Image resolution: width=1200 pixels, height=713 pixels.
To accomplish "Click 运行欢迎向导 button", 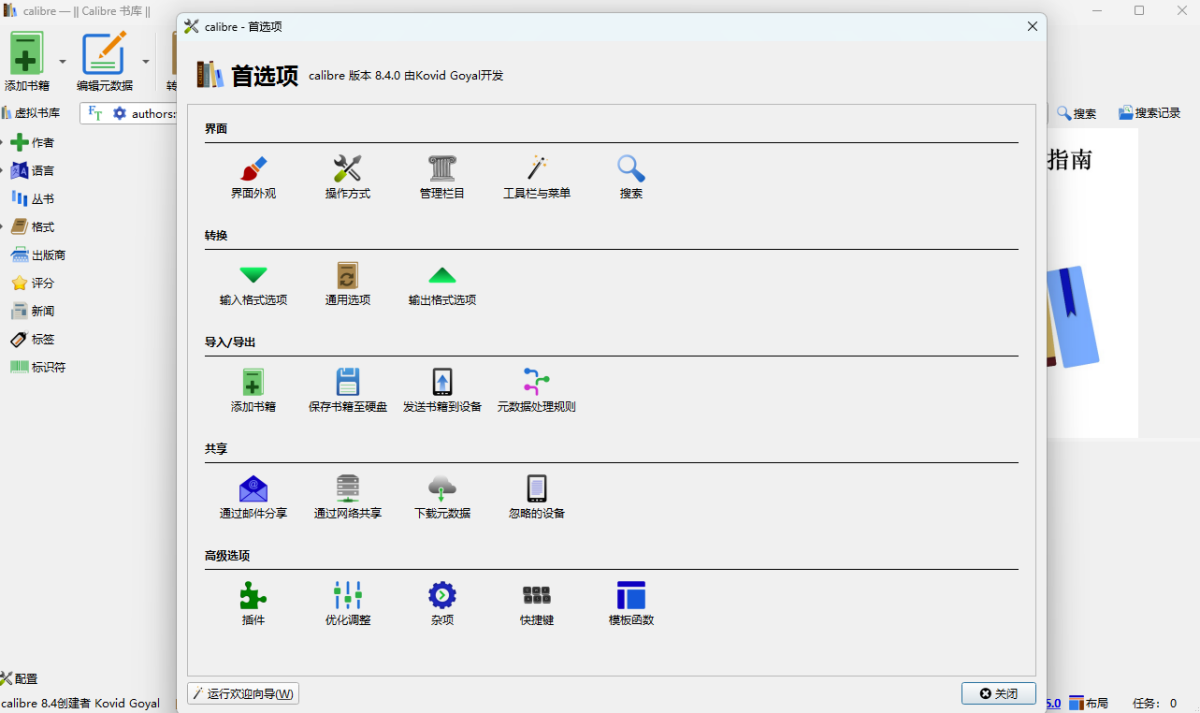I will (243, 694).
